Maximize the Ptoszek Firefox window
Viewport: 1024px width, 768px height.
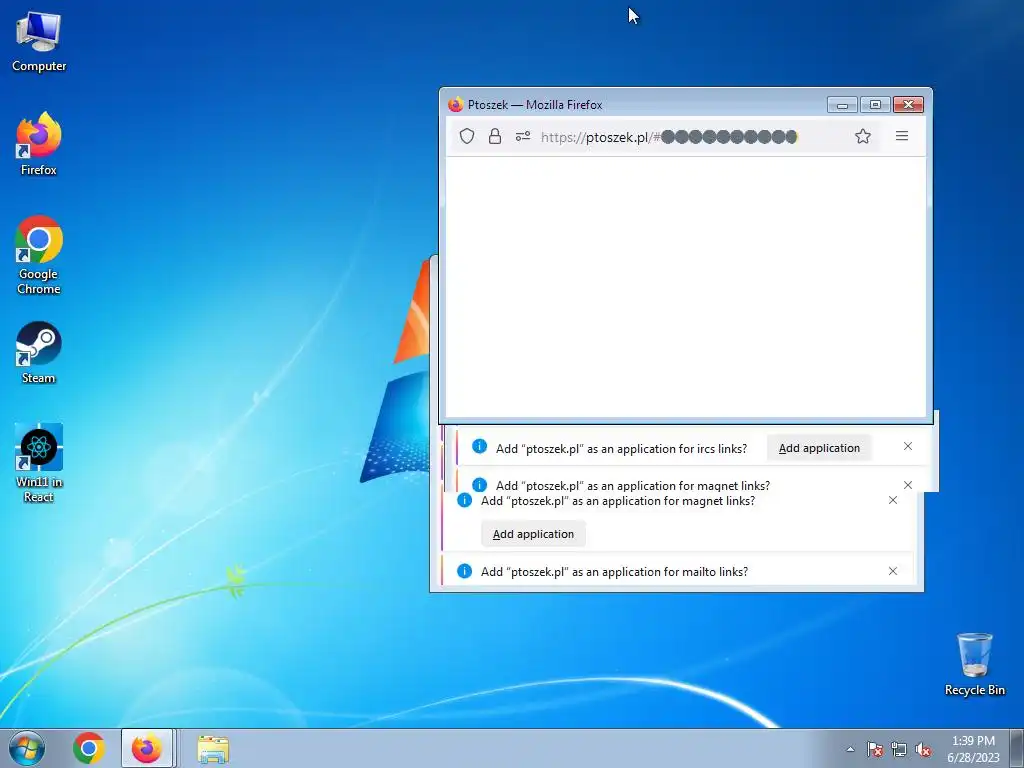point(875,104)
